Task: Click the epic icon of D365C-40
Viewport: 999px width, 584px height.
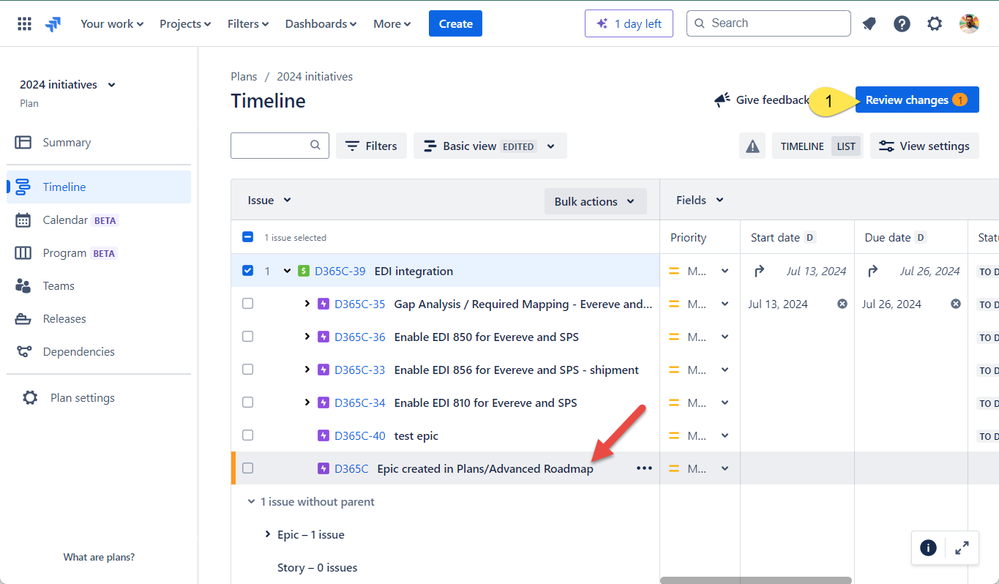Action: coord(324,436)
